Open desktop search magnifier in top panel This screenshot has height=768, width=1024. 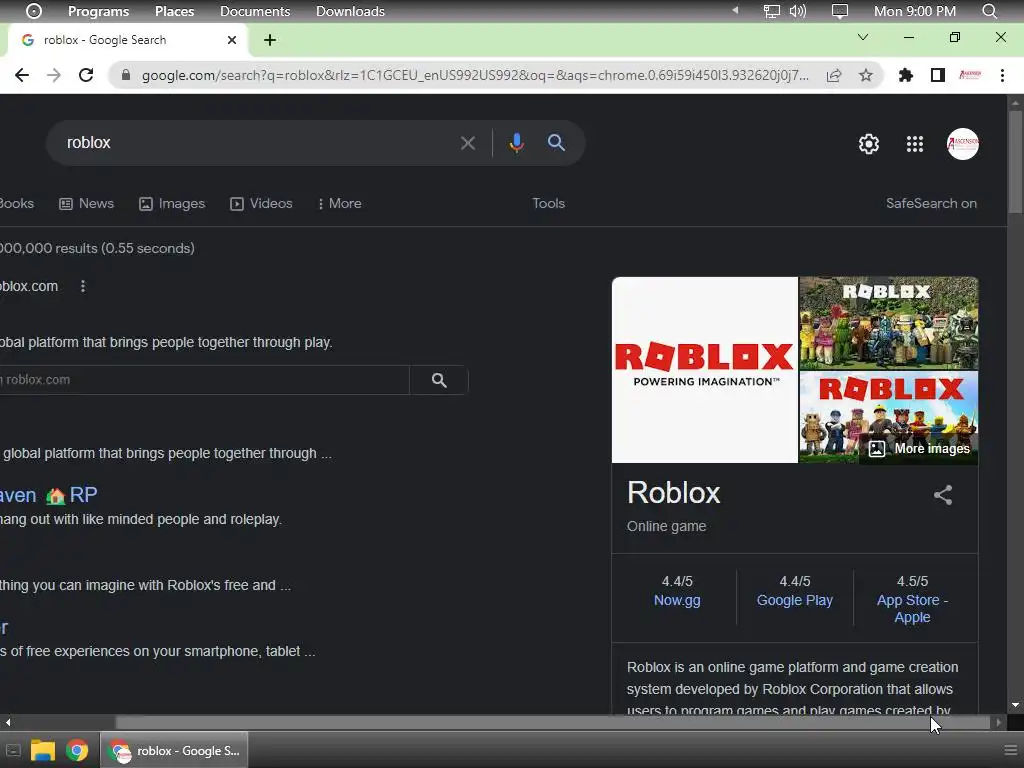click(989, 11)
